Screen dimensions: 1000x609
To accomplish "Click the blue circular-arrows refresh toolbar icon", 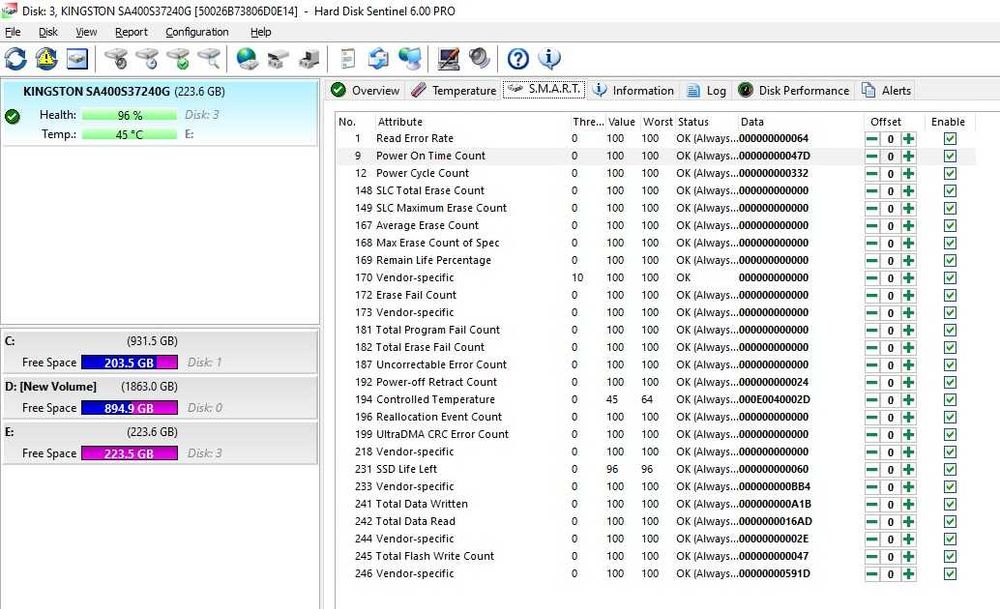I will pos(15,59).
